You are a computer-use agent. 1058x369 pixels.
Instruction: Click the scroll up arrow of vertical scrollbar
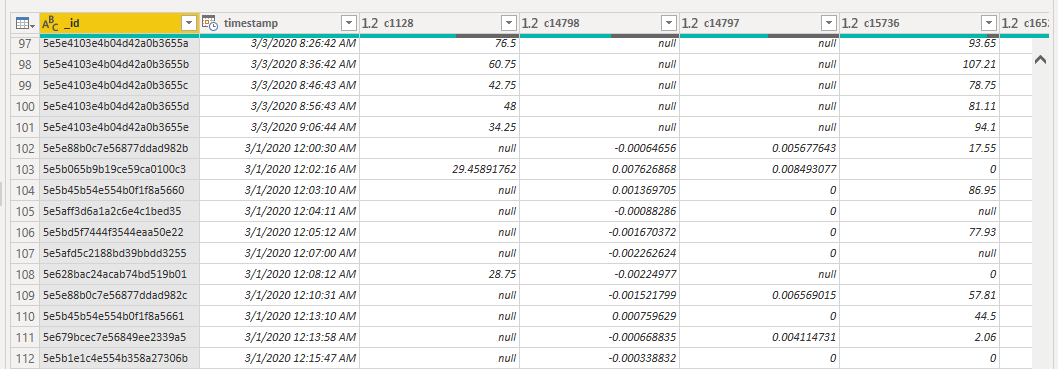[x=1040, y=60]
